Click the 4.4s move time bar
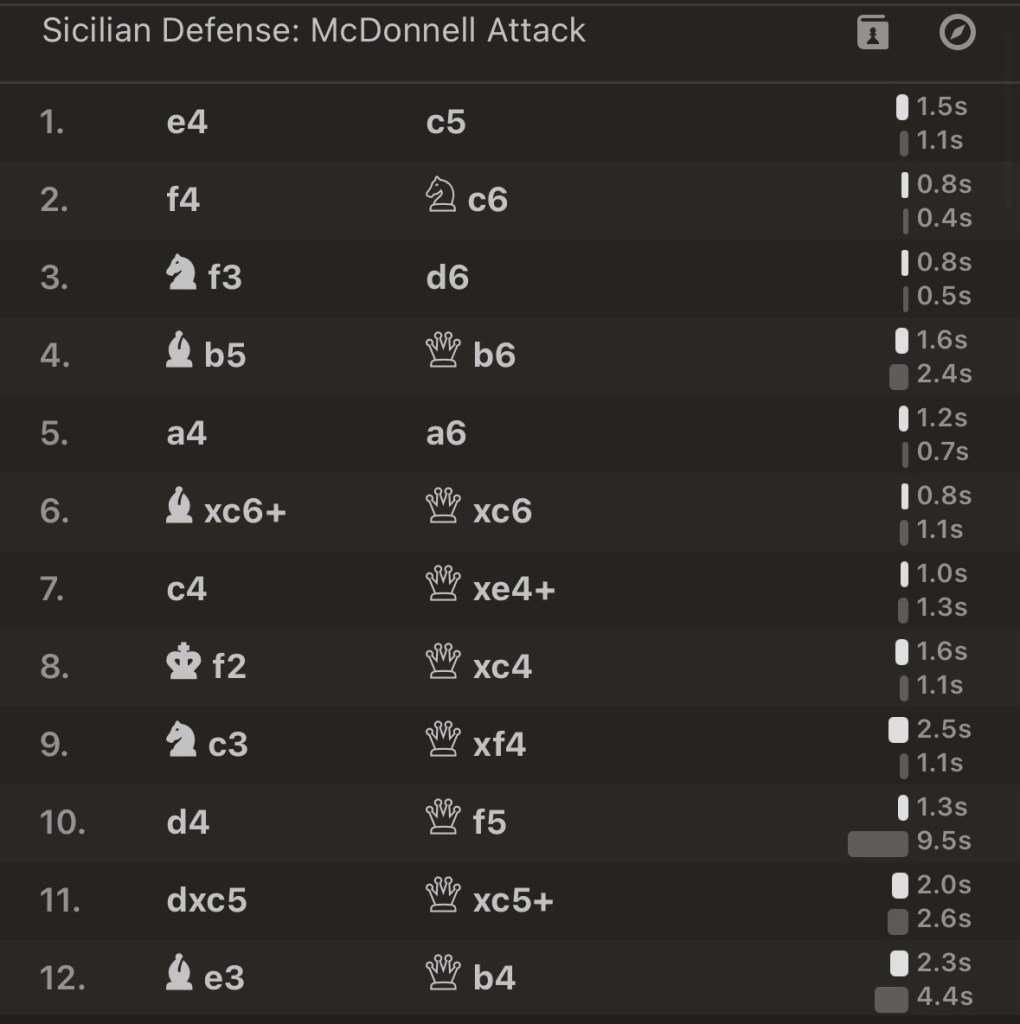 (x=891, y=998)
